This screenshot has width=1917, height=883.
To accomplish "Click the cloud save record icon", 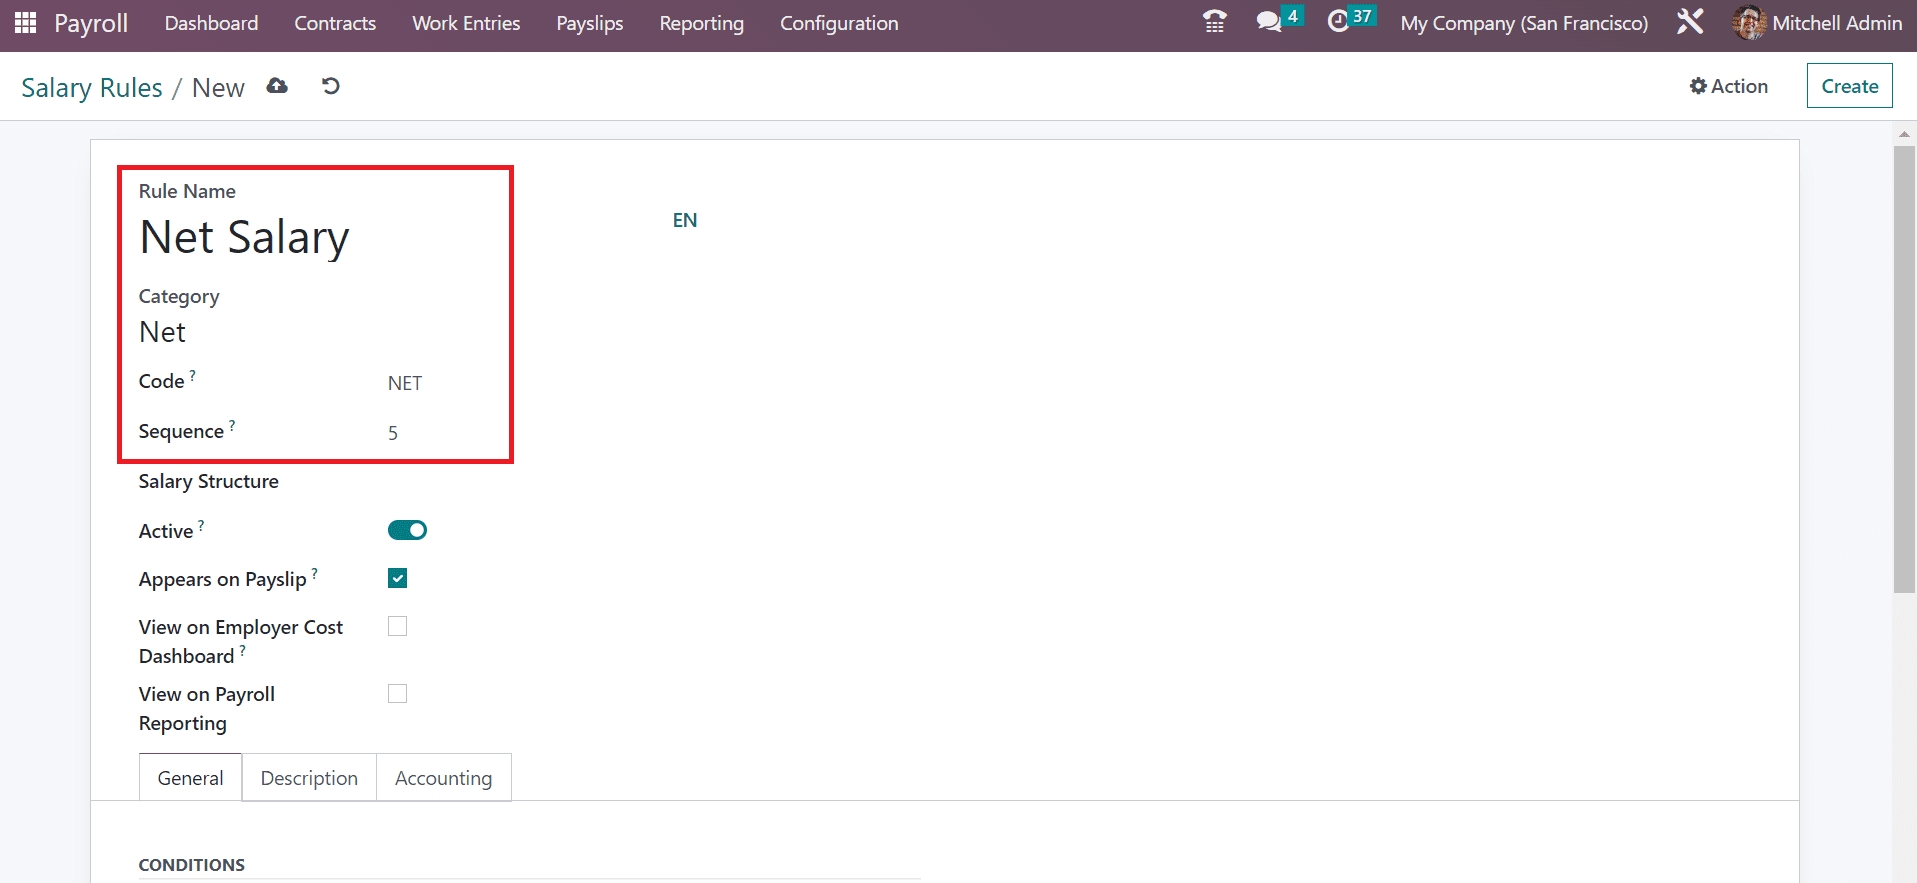I will (x=277, y=87).
